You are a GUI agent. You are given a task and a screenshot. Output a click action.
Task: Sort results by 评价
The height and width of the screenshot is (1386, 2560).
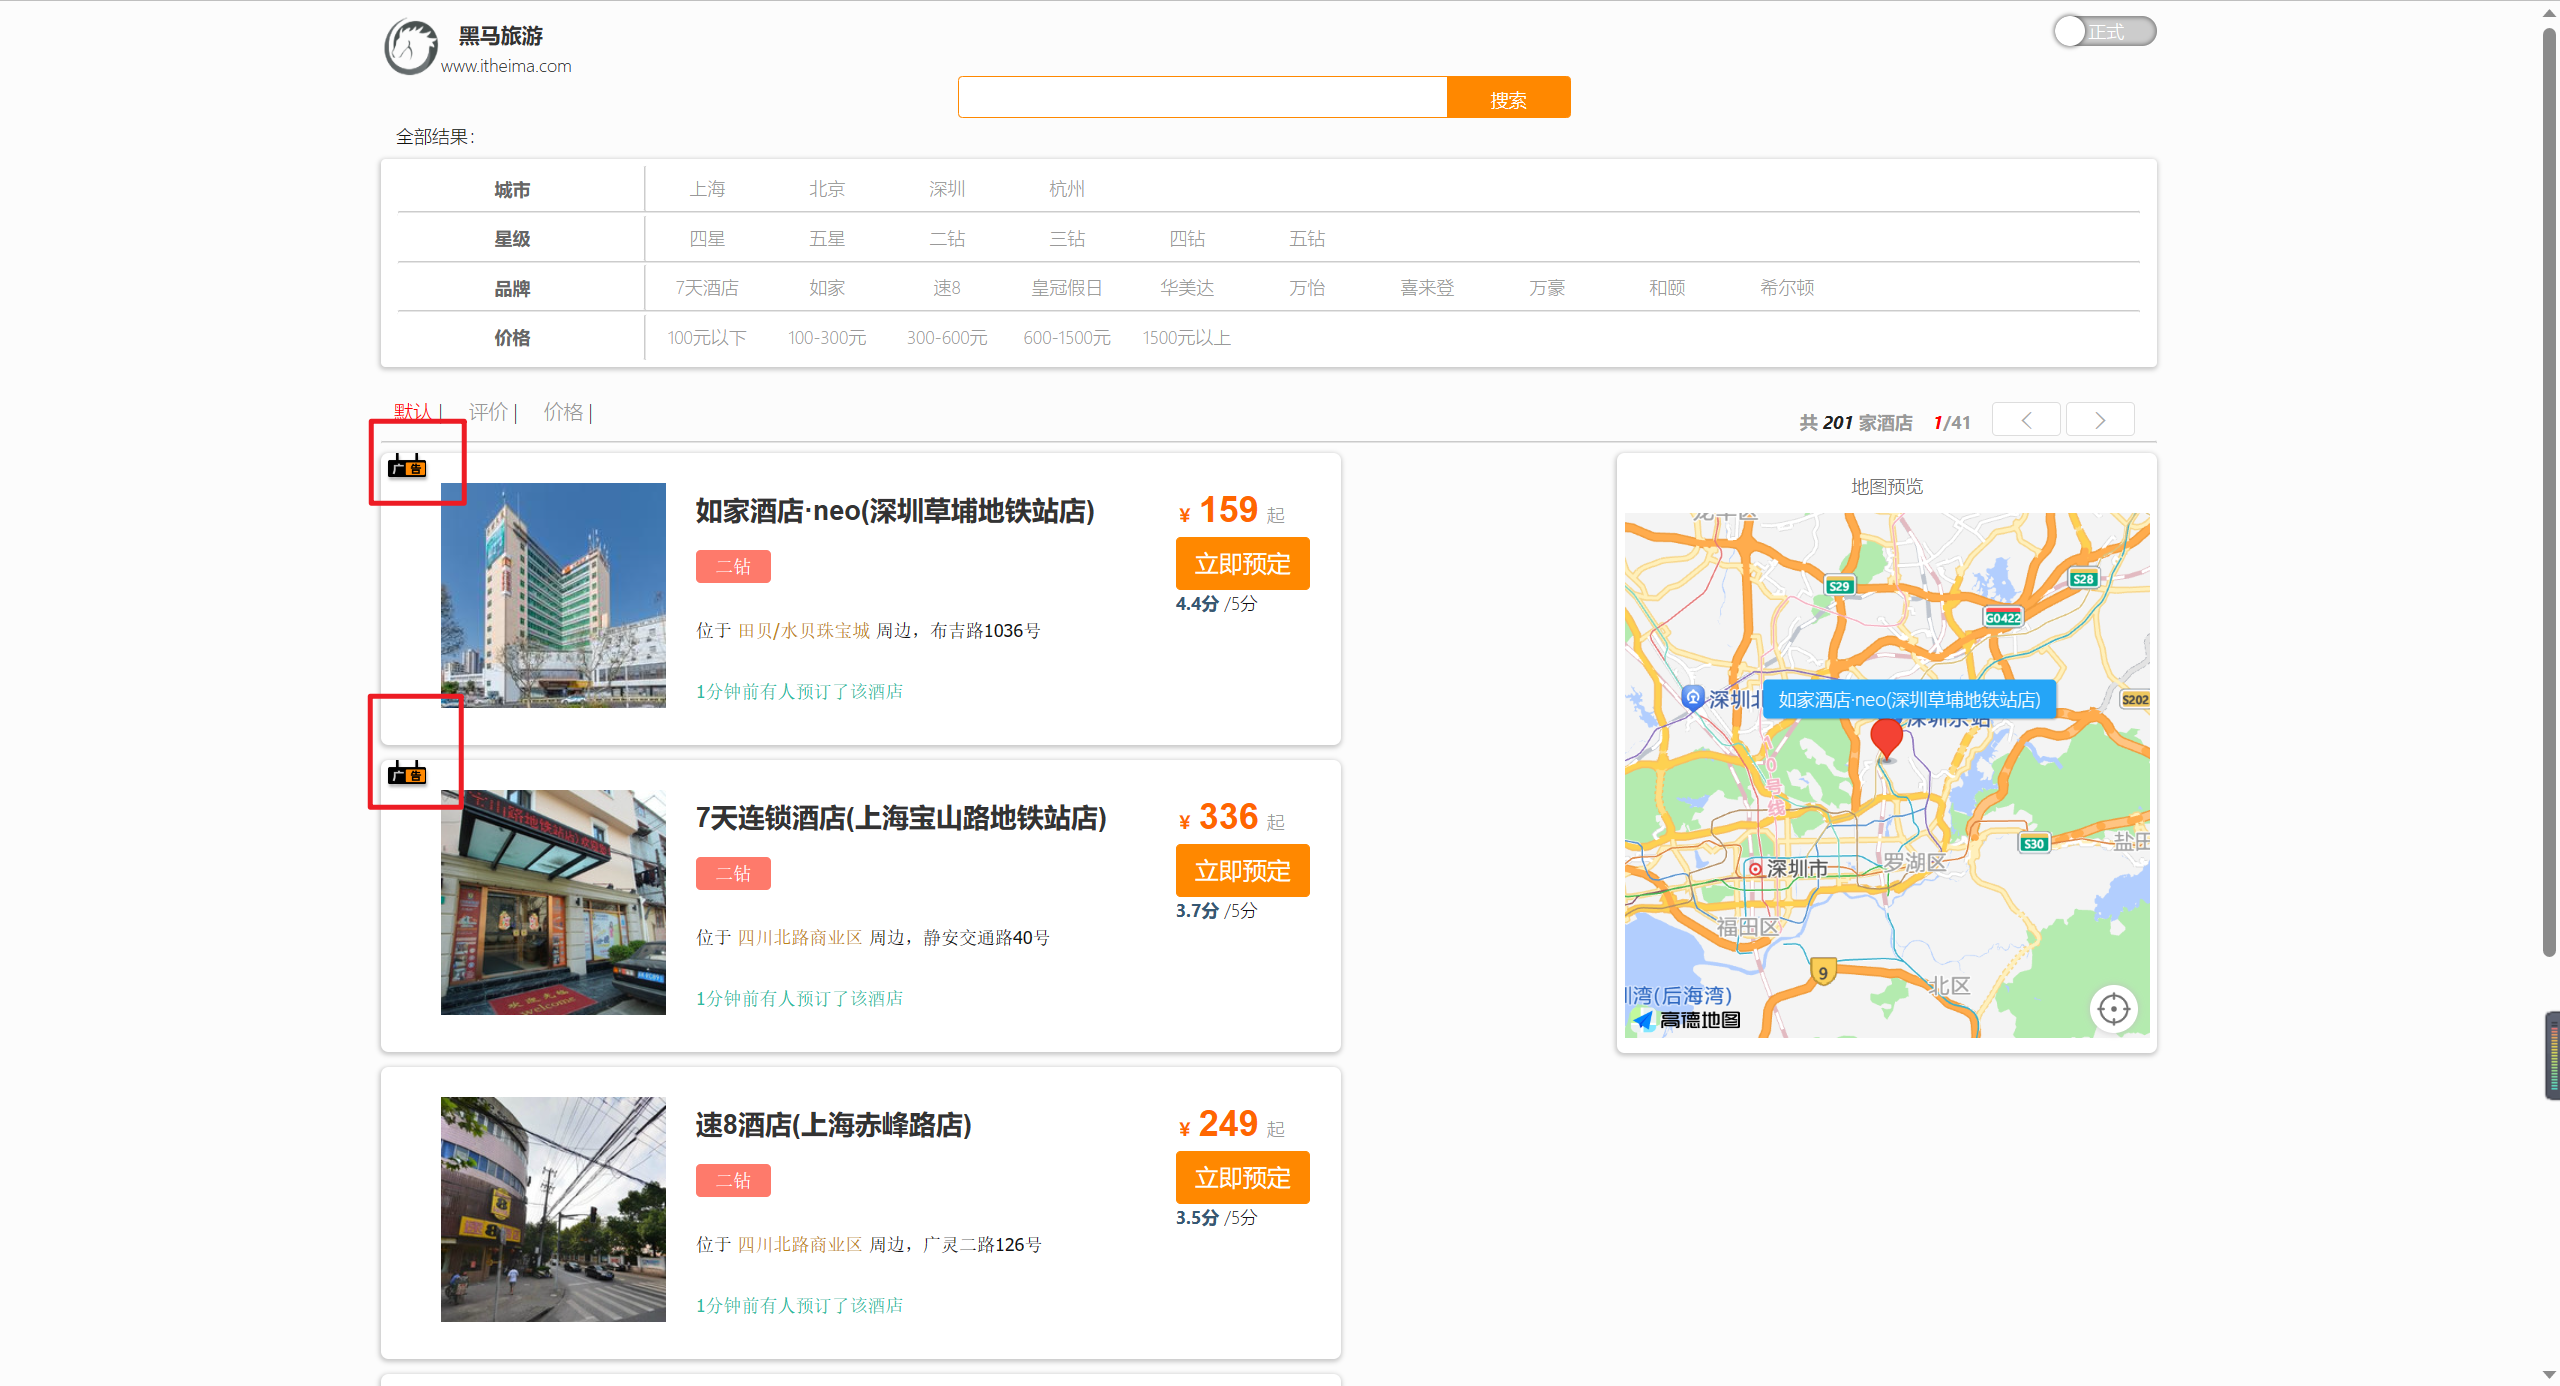click(489, 411)
